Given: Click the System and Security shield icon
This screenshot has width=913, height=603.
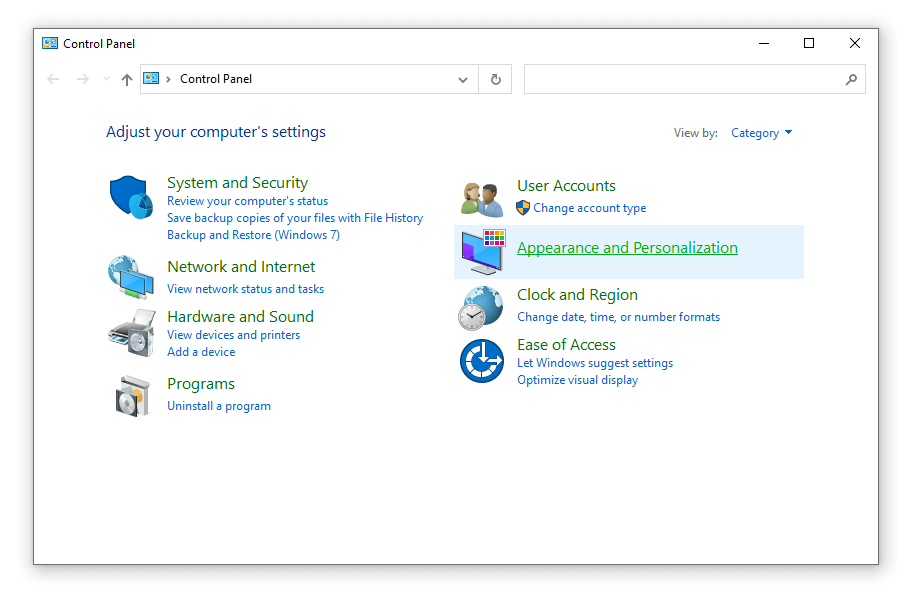Looking at the screenshot, I should [131, 197].
